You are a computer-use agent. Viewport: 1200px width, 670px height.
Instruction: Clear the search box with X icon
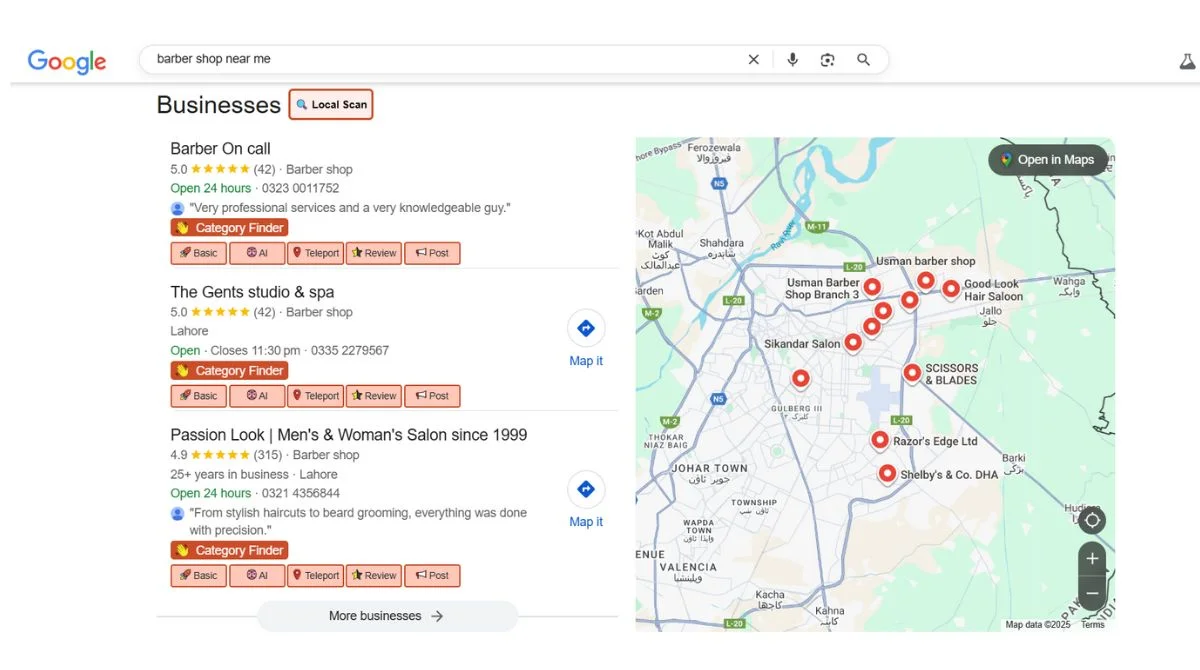pos(754,60)
